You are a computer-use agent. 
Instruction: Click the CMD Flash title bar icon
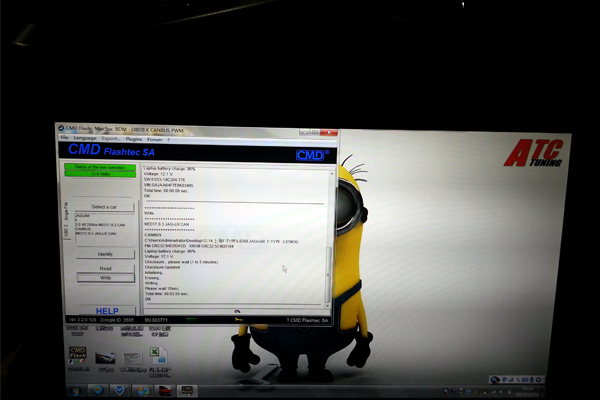pos(60,127)
